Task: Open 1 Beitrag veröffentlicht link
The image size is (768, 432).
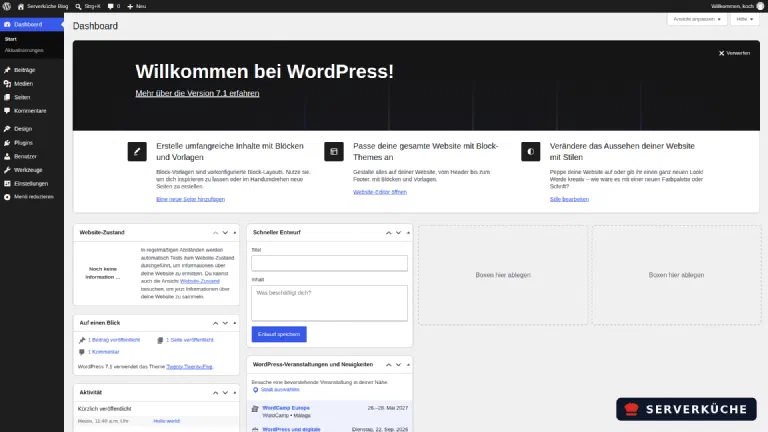Action: (114, 340)
